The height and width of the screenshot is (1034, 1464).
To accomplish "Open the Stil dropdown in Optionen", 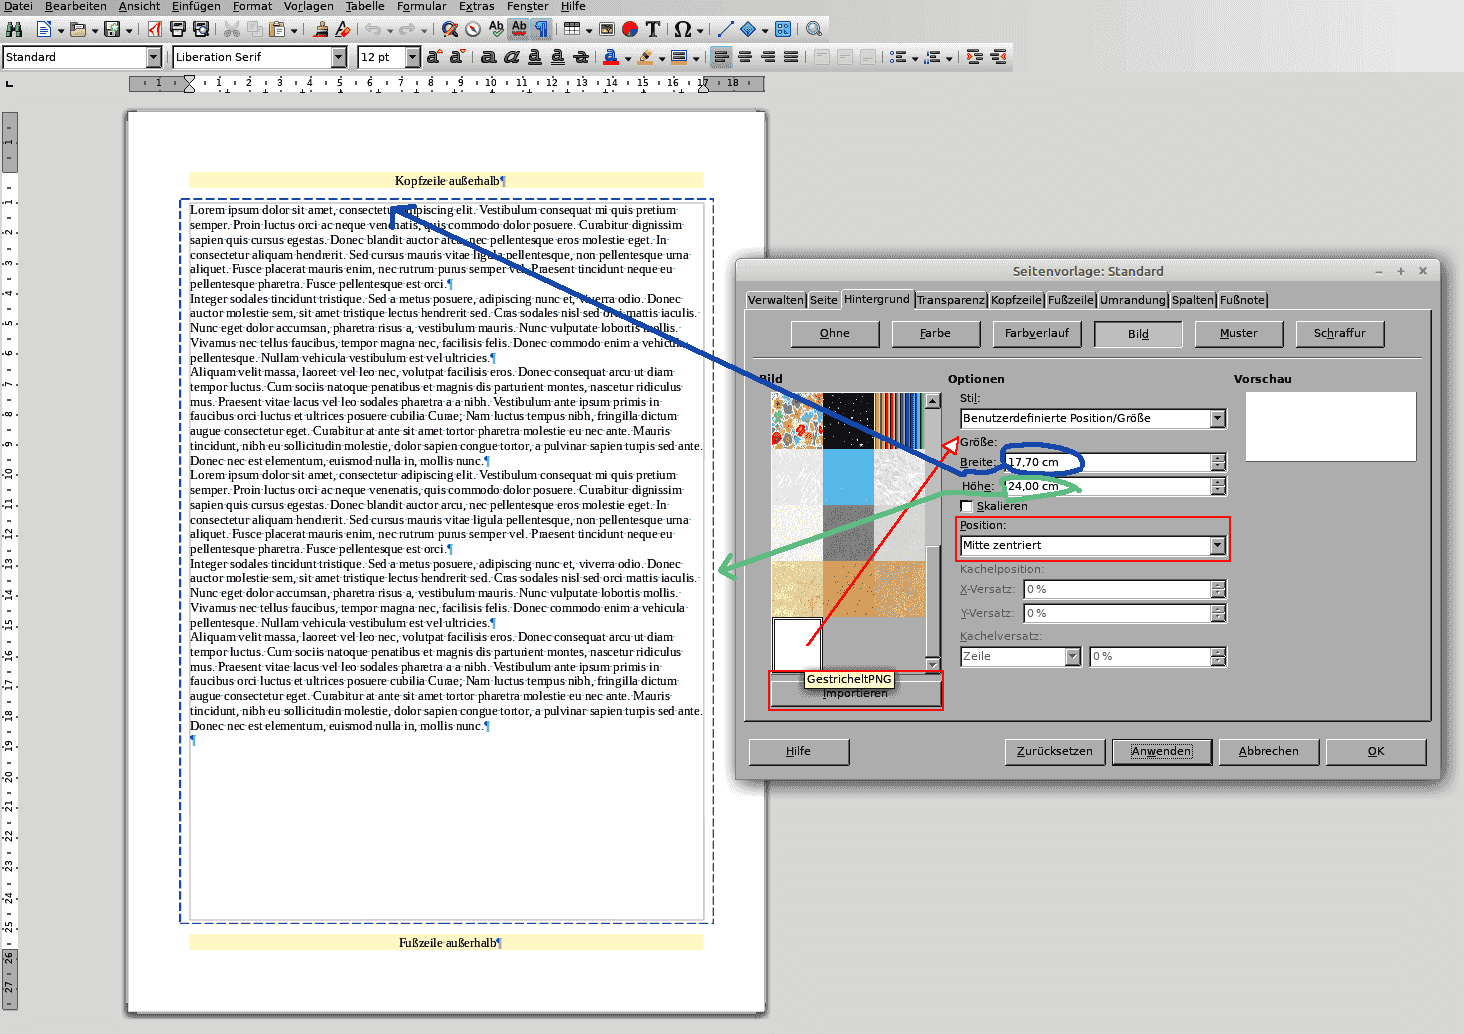I will click(1217, 419).
